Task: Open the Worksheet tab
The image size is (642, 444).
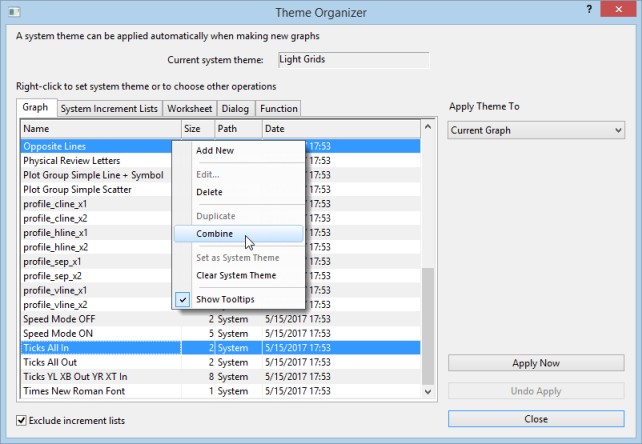Action: click(x=189, y=109)
